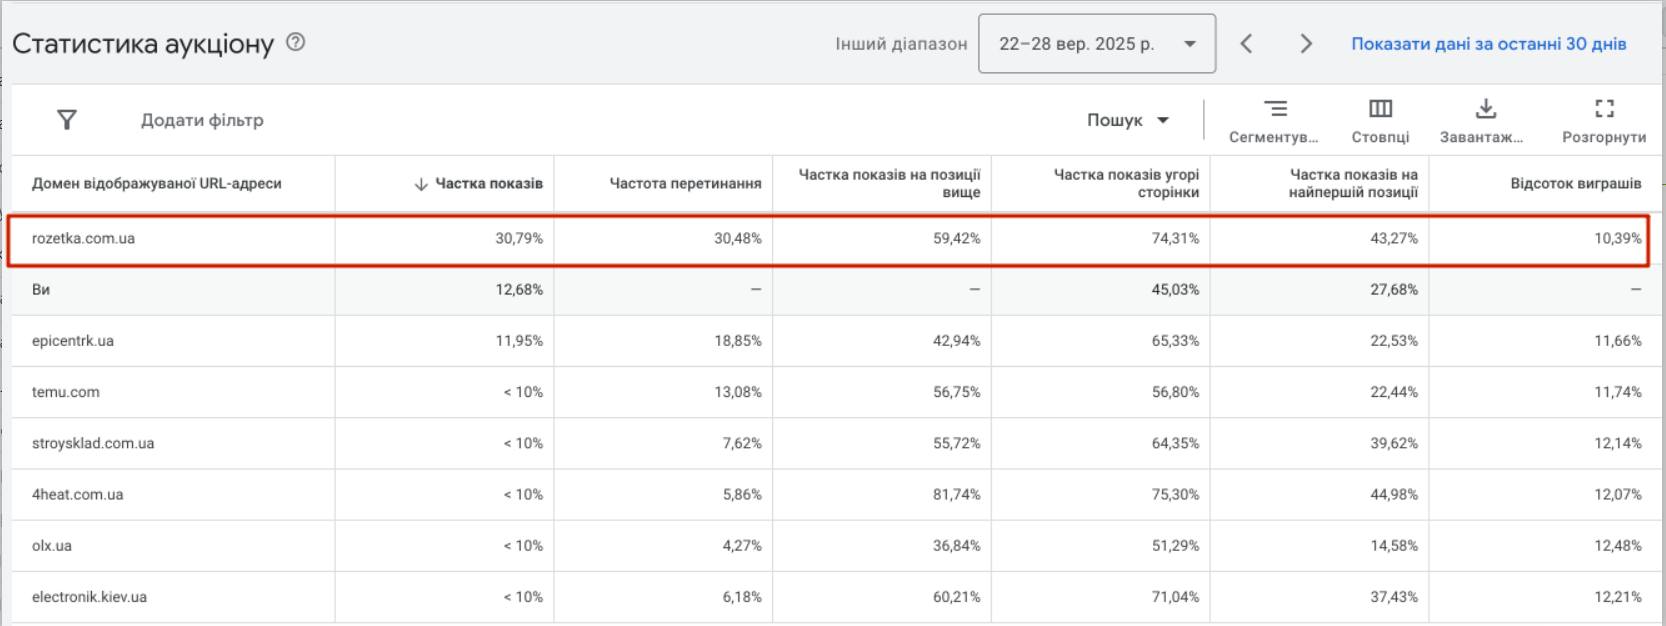Click 4heat position above rate 81,74%
The width and height of the screenshot is (1666, 626).
957,495
